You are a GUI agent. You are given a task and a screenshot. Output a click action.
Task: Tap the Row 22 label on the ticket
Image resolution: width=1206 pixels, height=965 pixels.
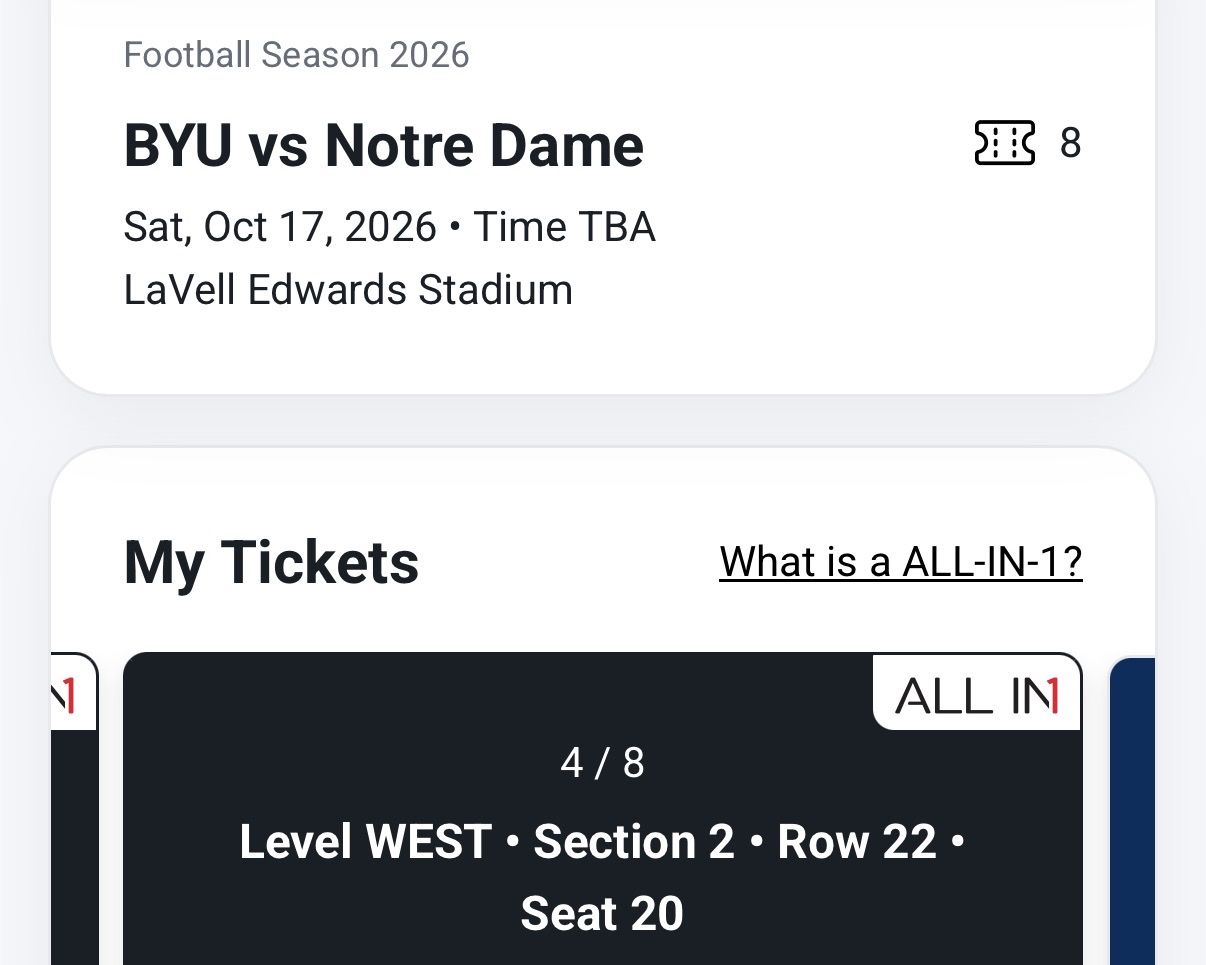857,841
